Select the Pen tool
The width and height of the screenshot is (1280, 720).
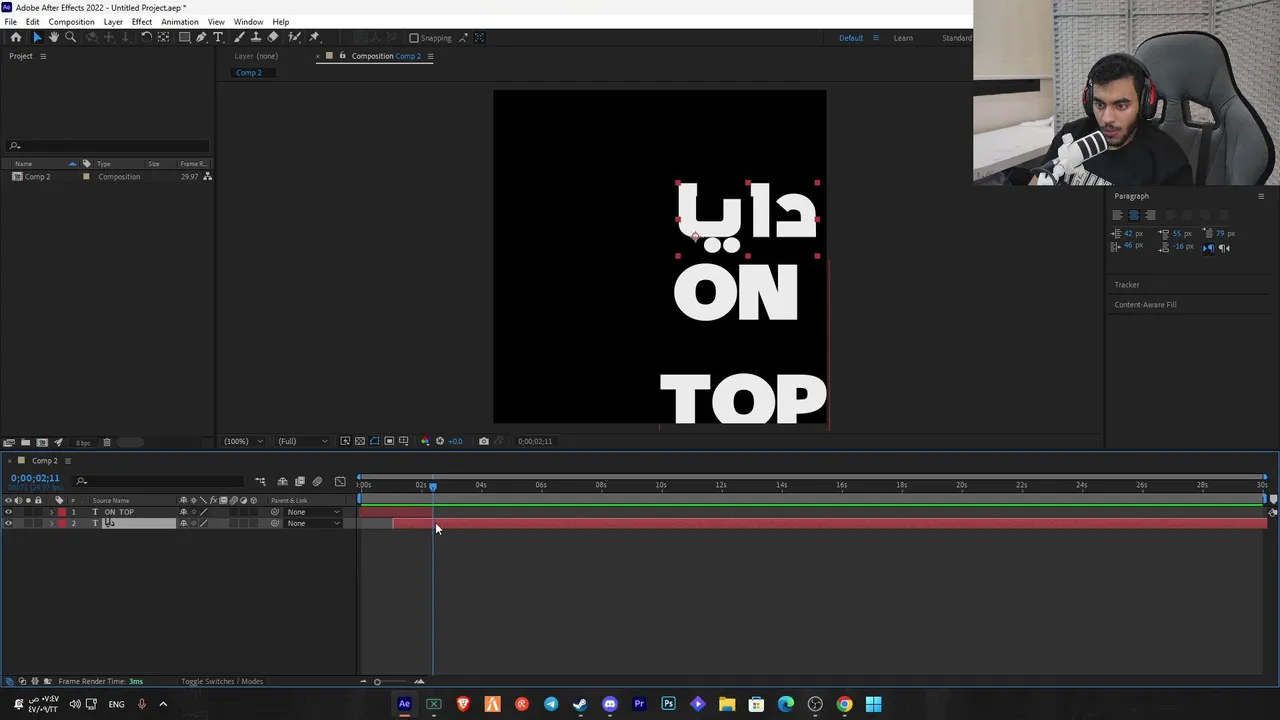[201, 37]
